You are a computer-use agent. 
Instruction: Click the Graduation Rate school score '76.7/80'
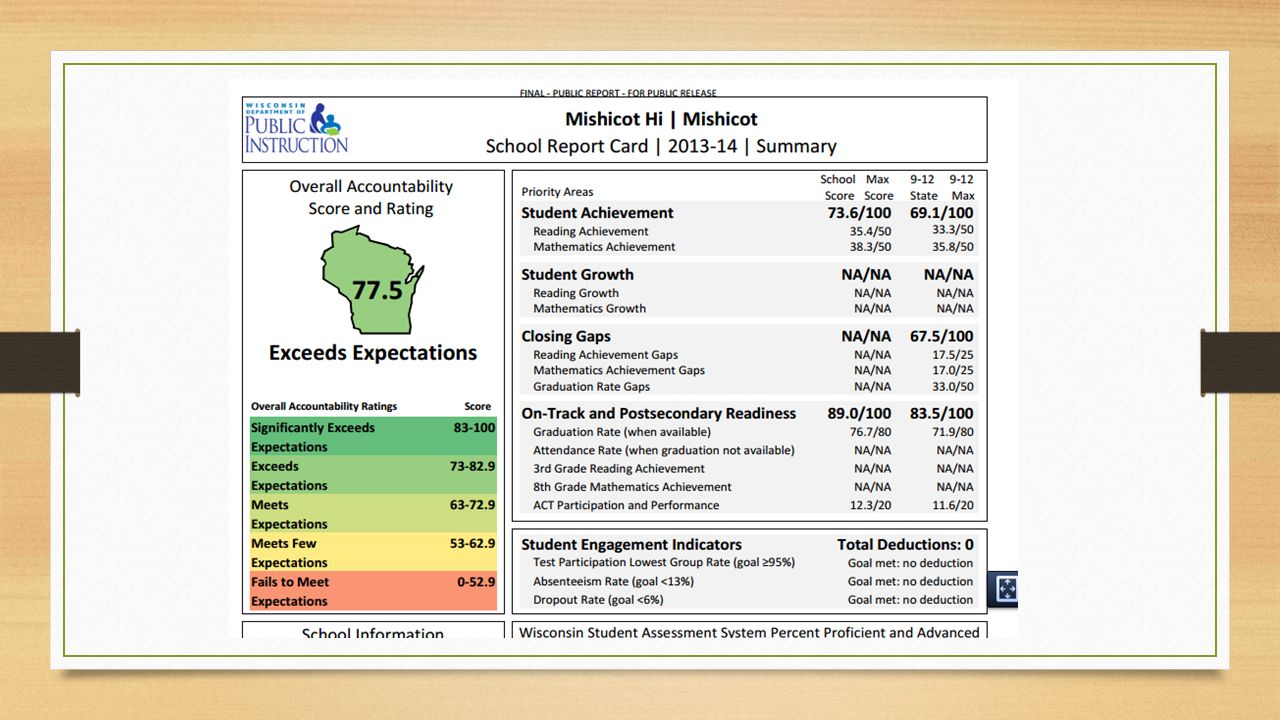[870, 432]
